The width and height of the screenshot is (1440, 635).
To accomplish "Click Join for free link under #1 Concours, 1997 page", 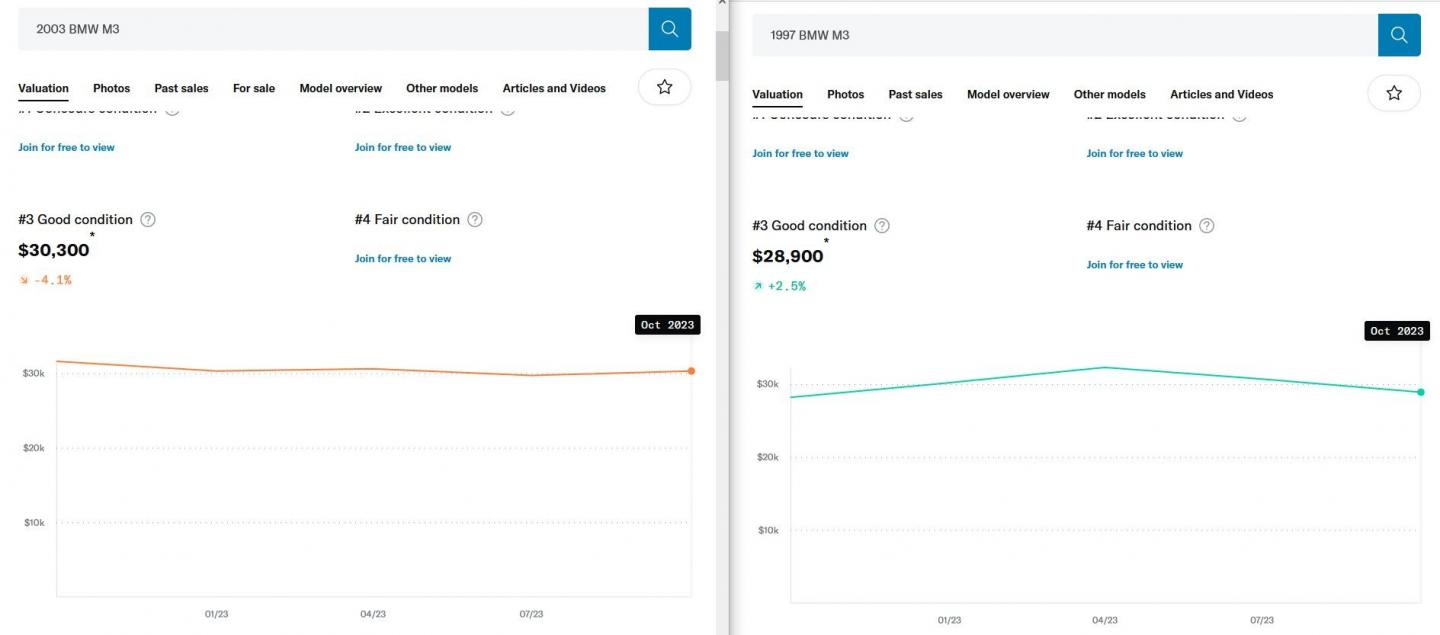I will 800,153.
